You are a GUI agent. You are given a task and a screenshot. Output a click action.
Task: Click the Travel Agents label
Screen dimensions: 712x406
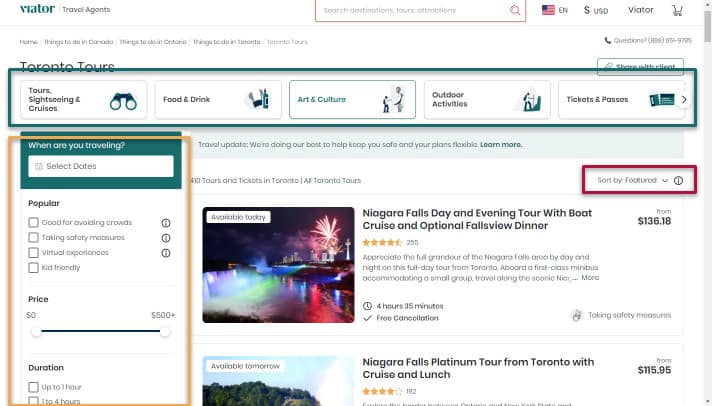[x=86, y=10]
